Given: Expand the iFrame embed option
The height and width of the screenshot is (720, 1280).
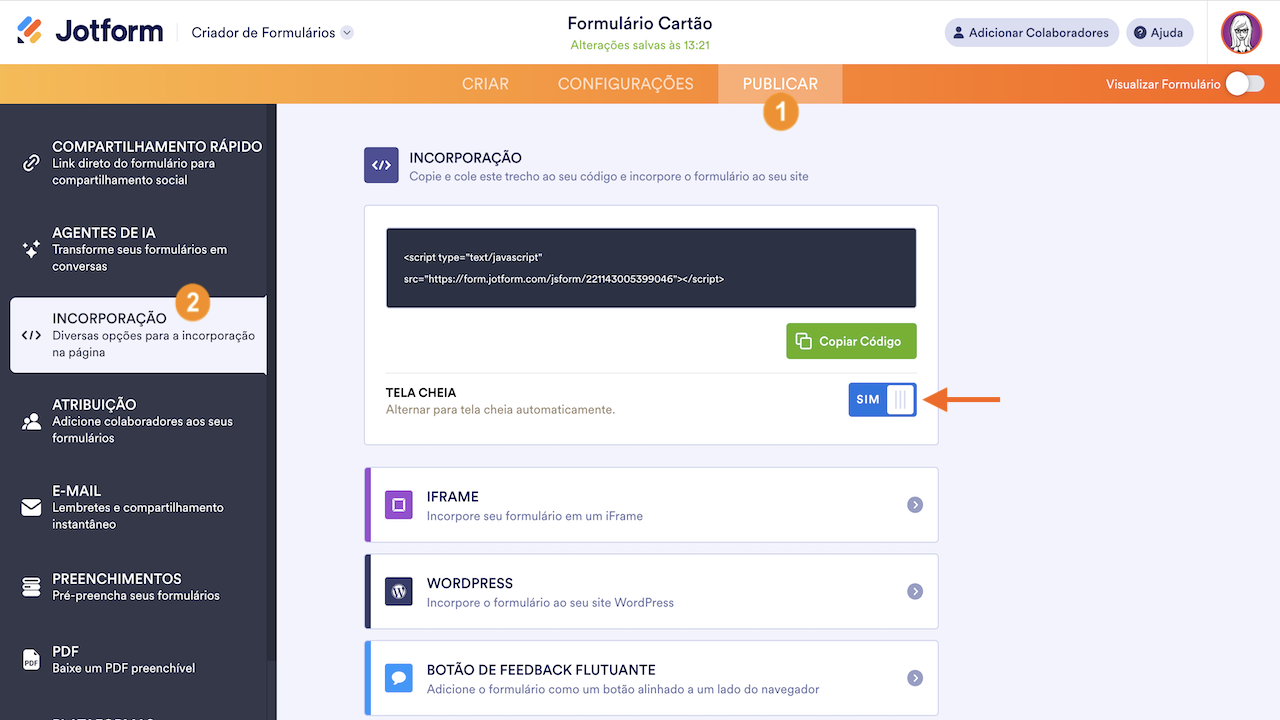Looking at the screenshot, I should tap(914, 505).
